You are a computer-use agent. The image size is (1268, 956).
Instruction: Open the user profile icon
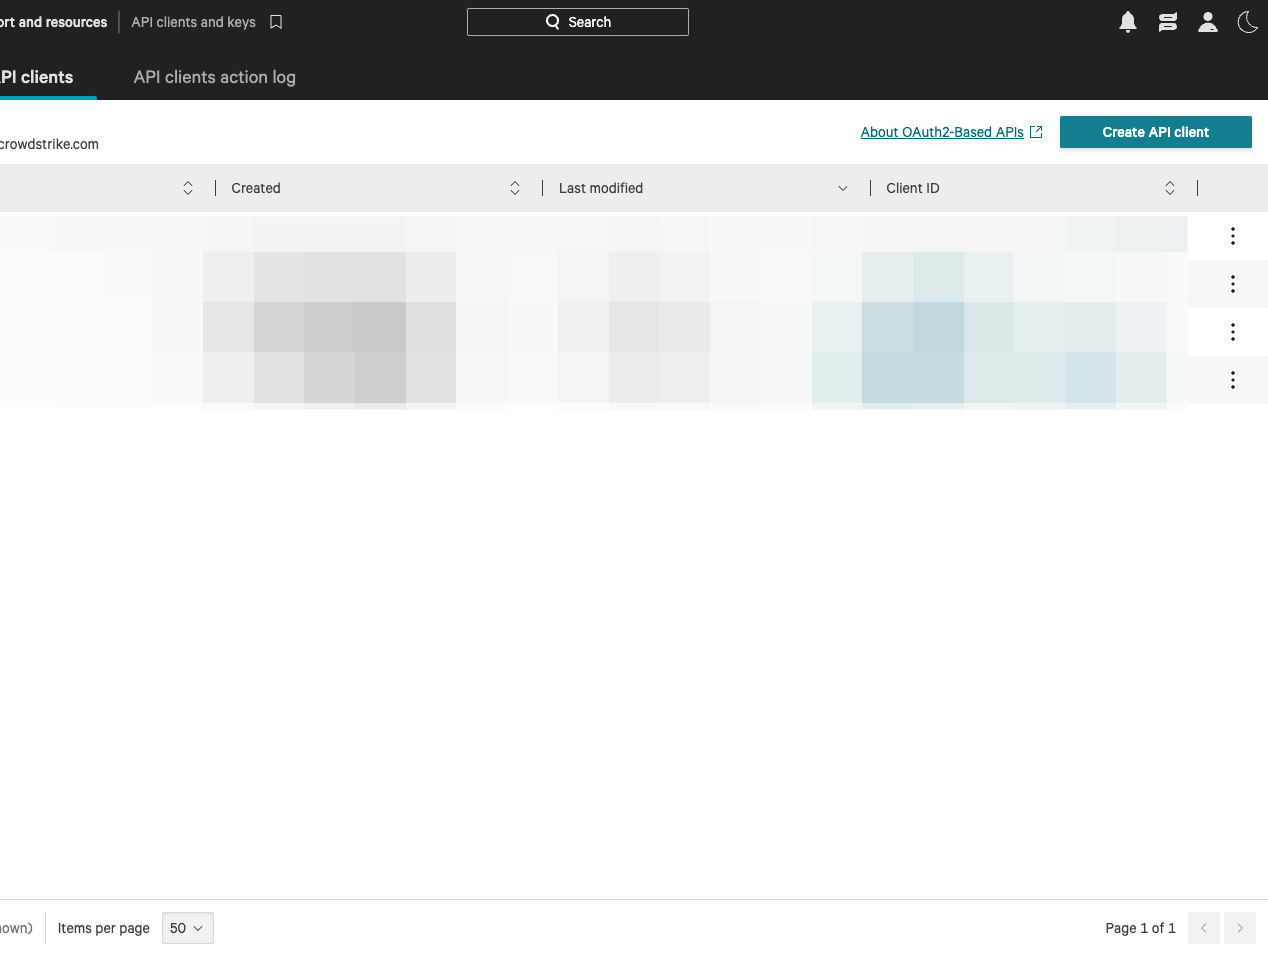click(x=1208, y=22)
